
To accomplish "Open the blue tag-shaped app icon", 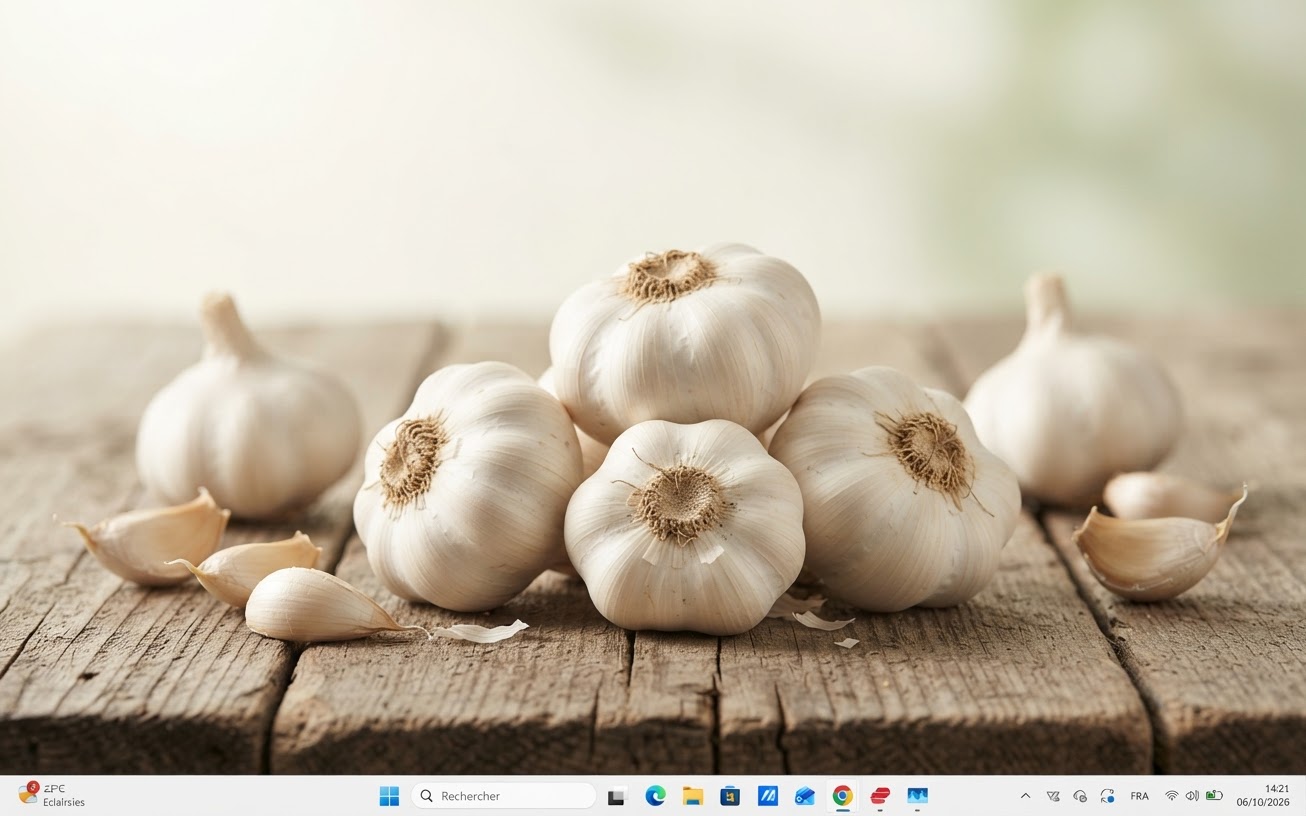I will pos(805,796).
